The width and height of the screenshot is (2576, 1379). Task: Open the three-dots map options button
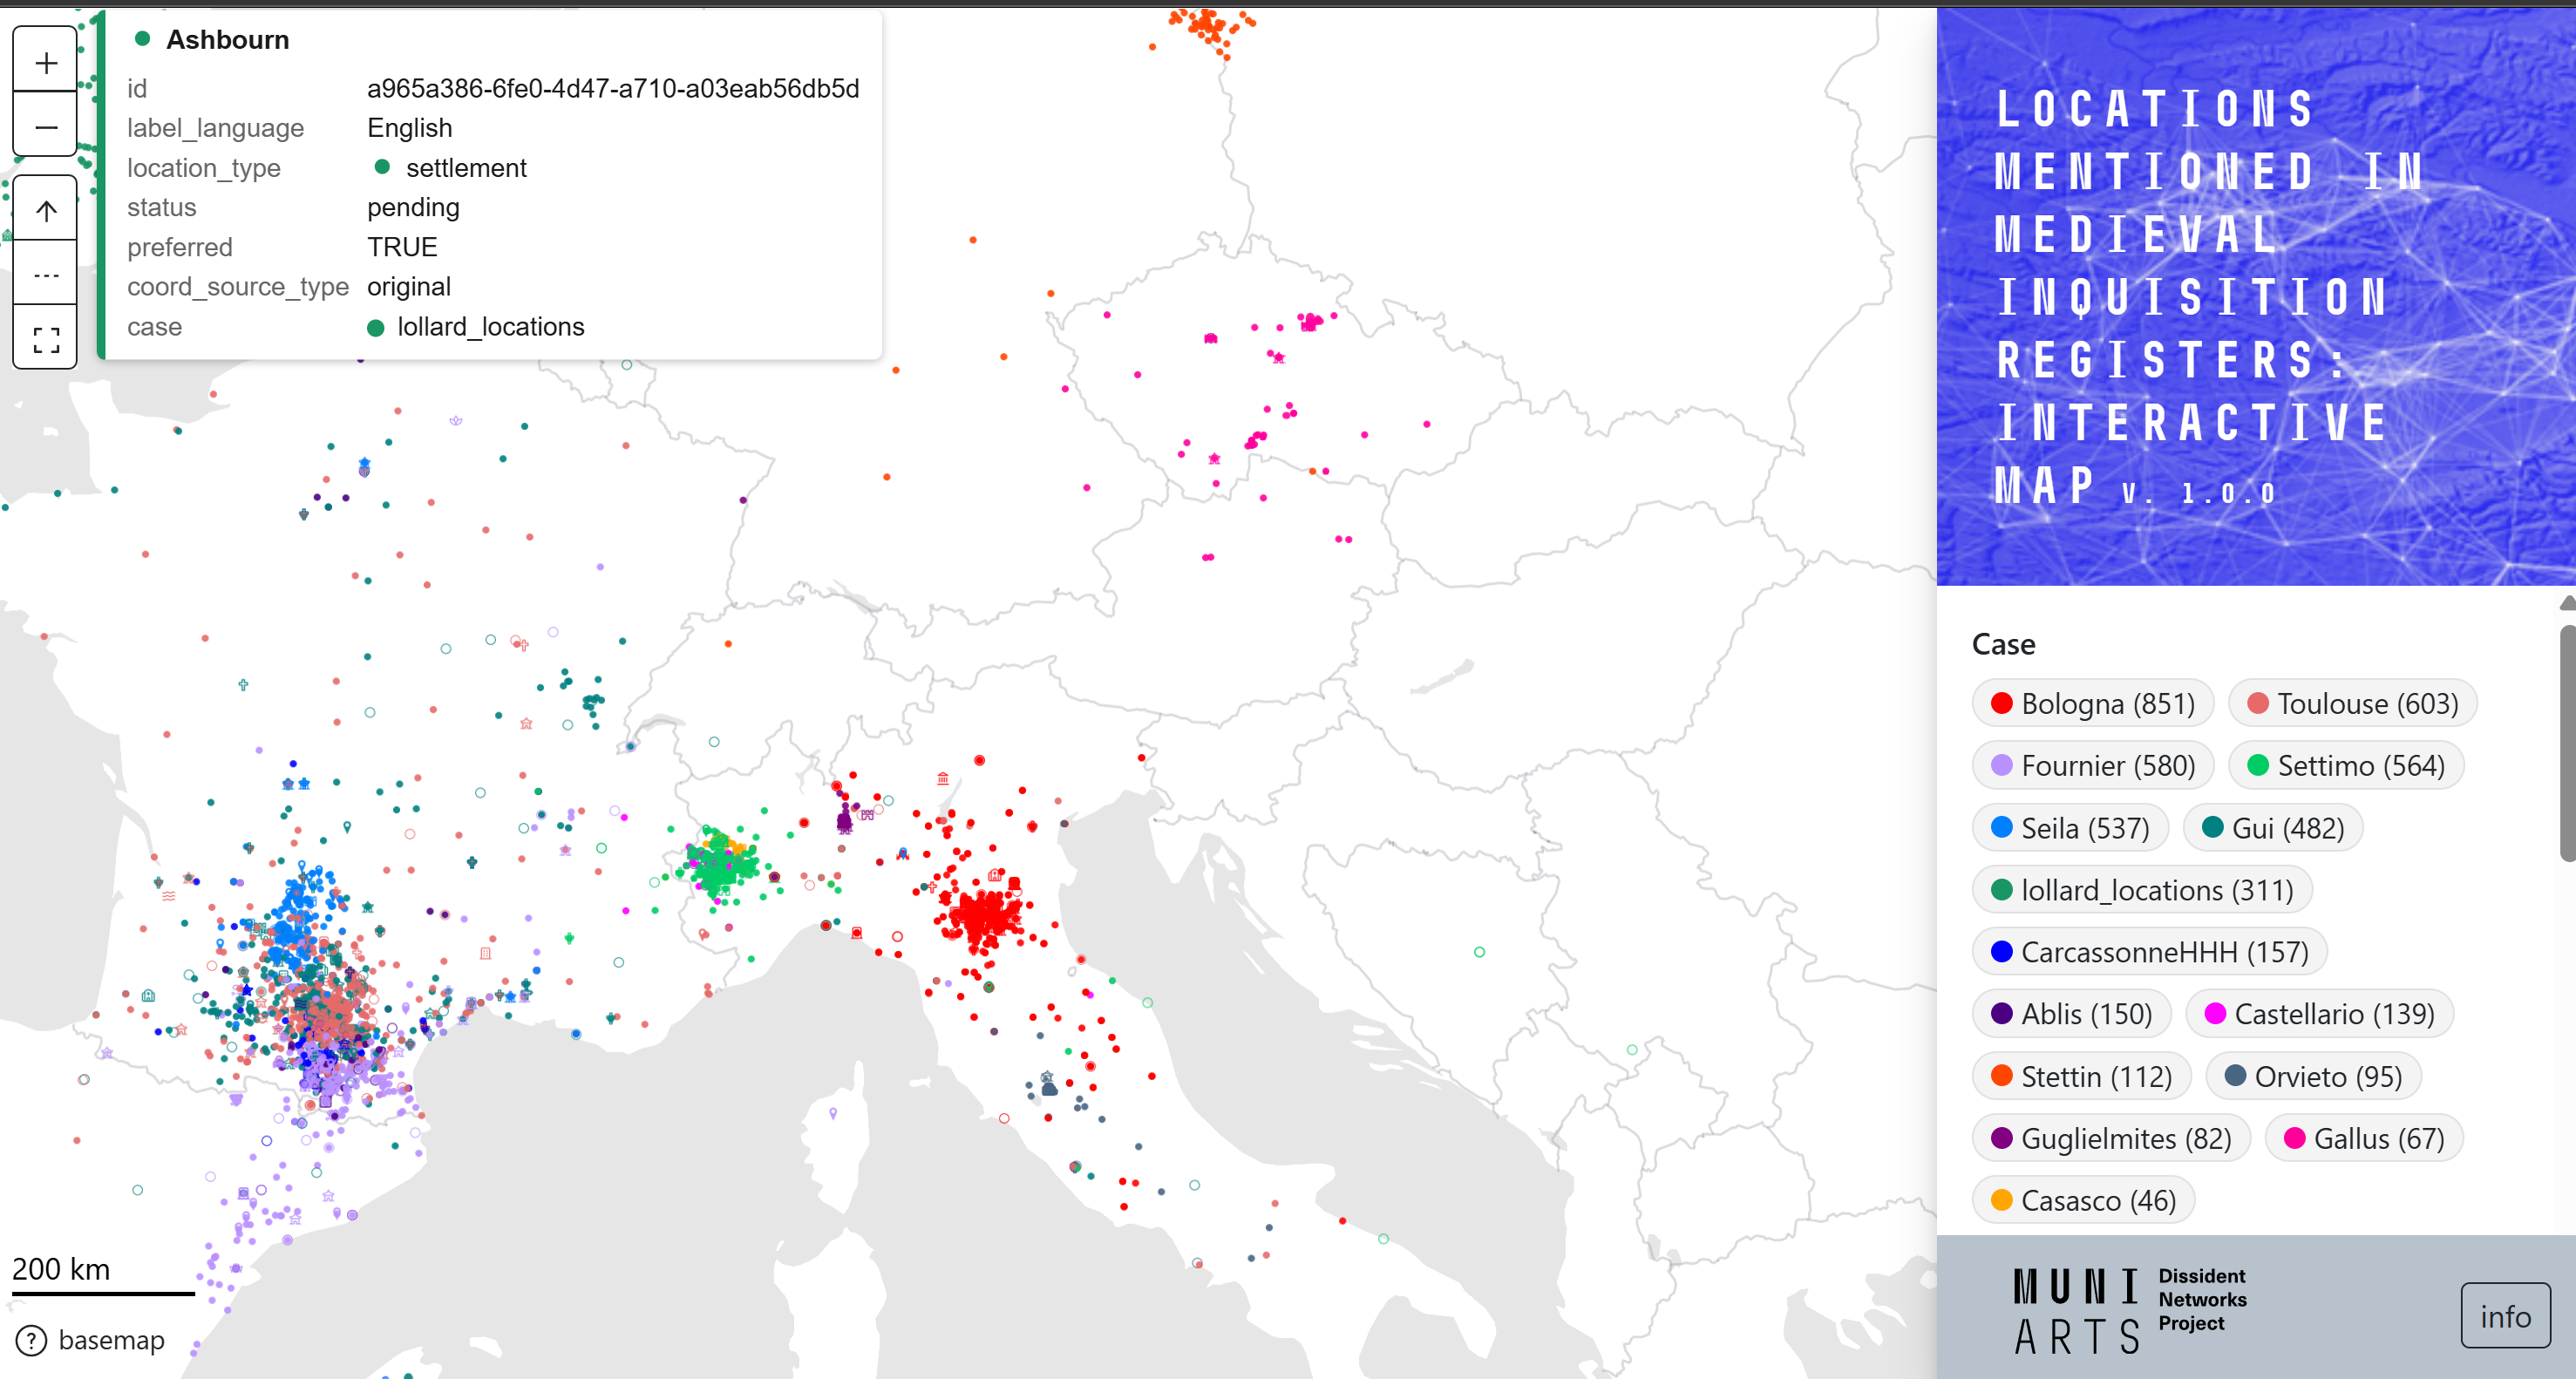pyautogui.click(x=46, y=274)
